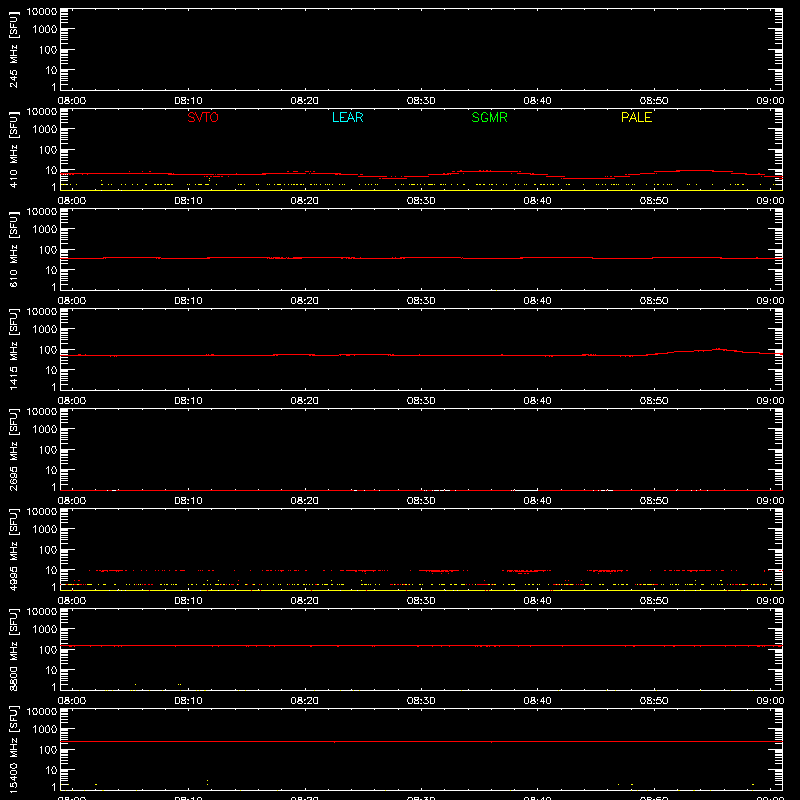
Task: Click 08:10 time label below 2695 MHz panel
Action: point(188,501)
